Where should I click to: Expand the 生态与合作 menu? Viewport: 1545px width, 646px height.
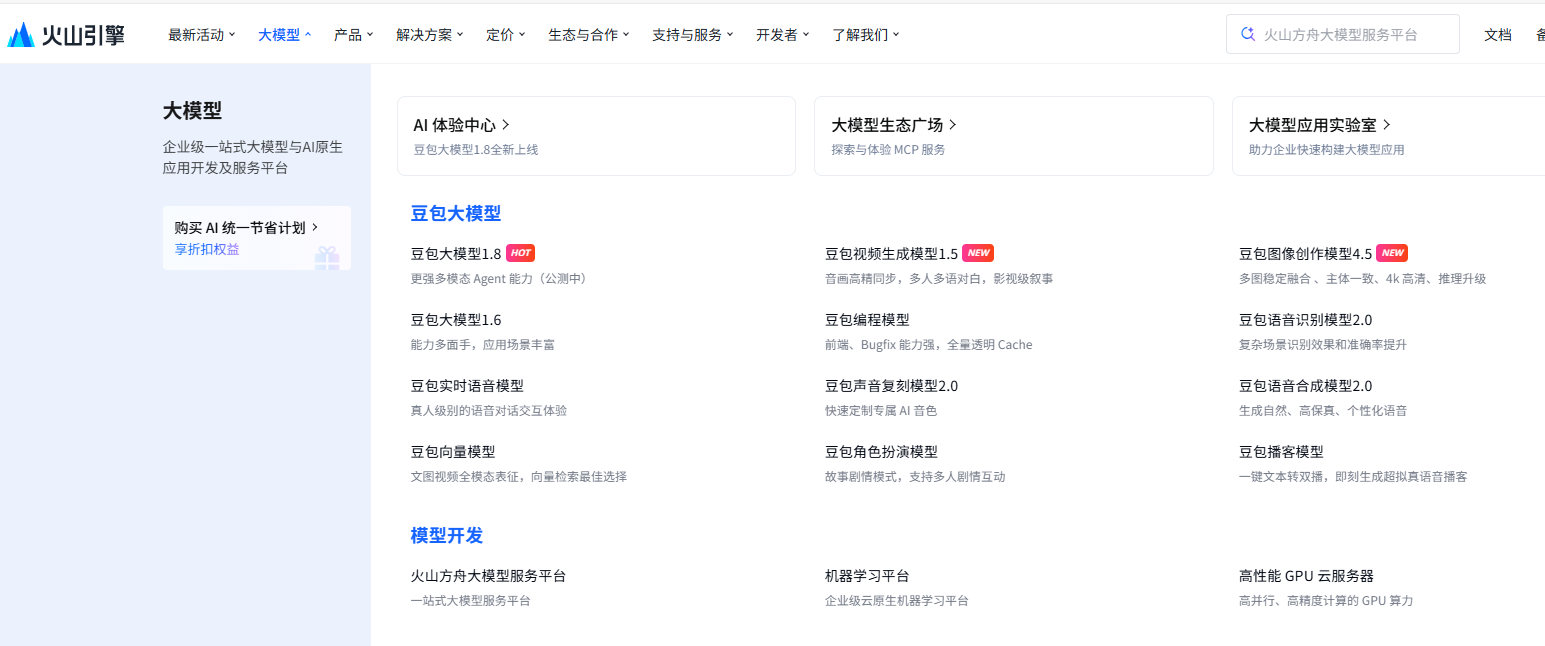[589, 34]
